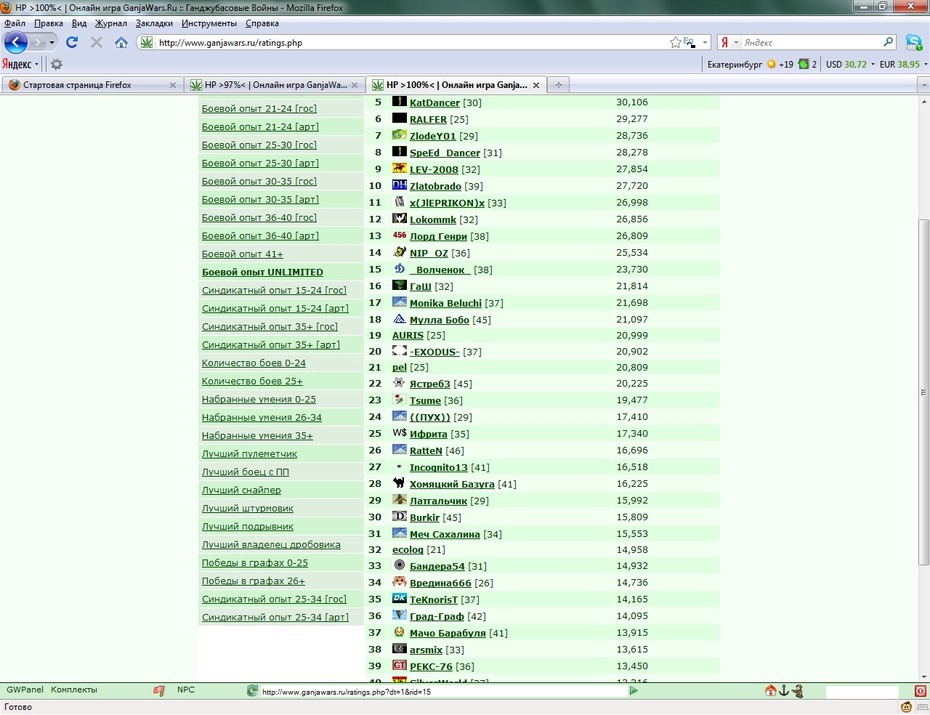Go to the browser Home page icon

coord(122,42)
